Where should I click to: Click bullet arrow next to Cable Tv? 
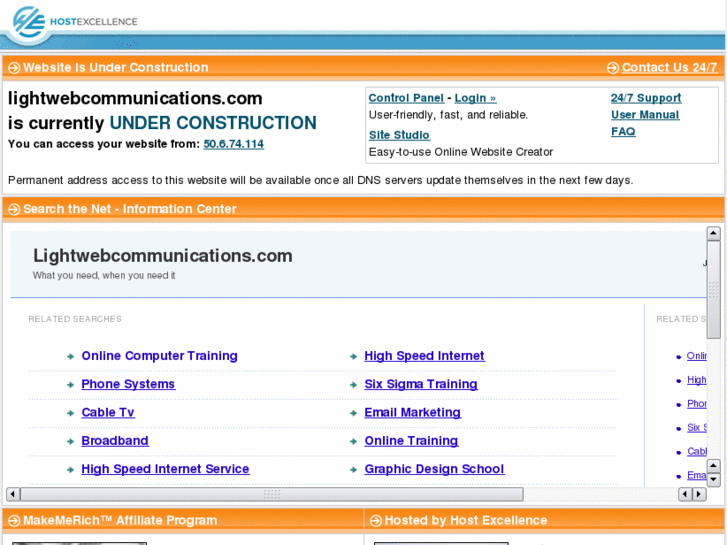point(70,413)
